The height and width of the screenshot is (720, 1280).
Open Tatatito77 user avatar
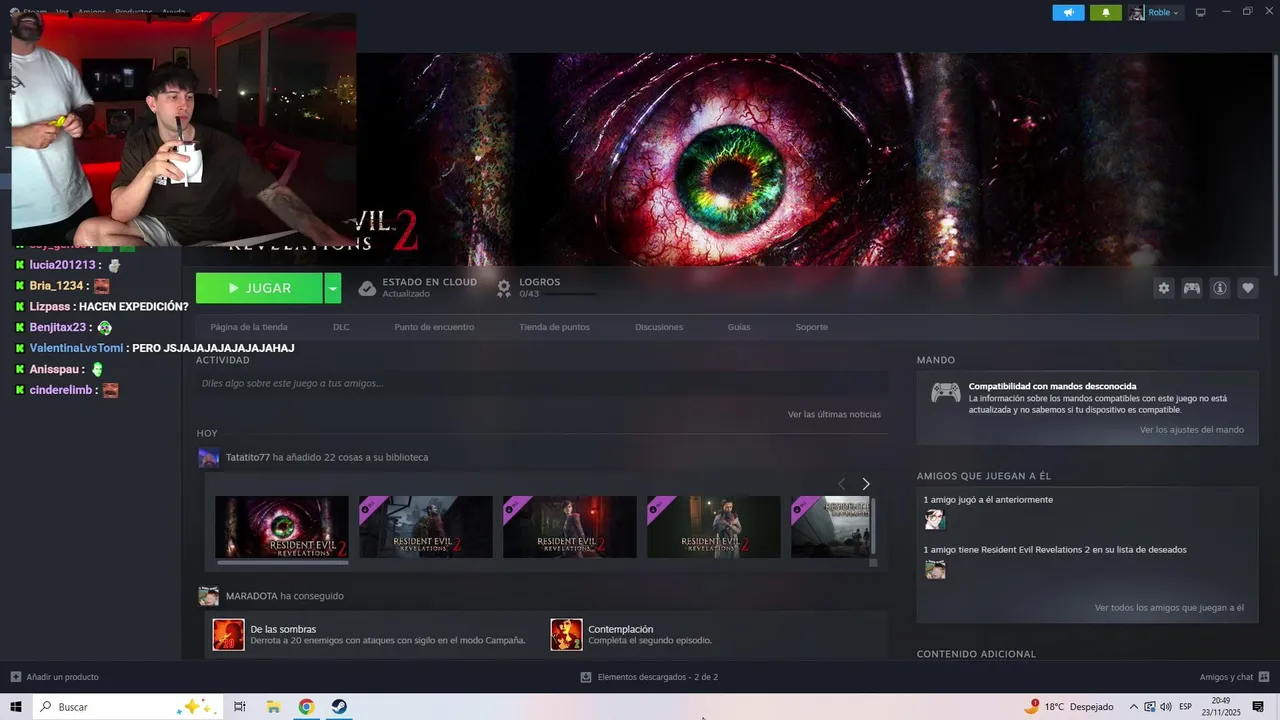(x=208, y=458)
